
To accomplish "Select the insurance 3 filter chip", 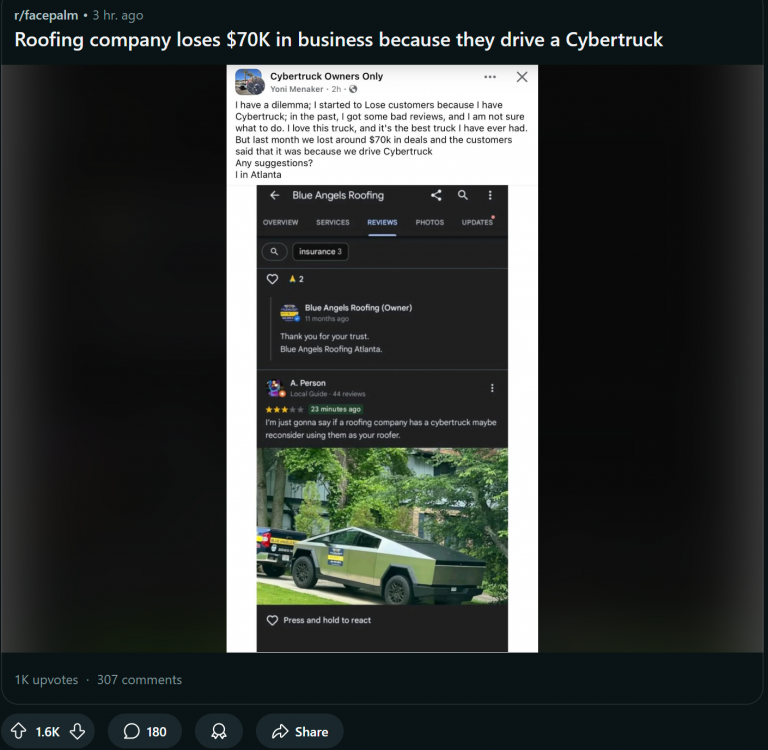I will 320,251.
